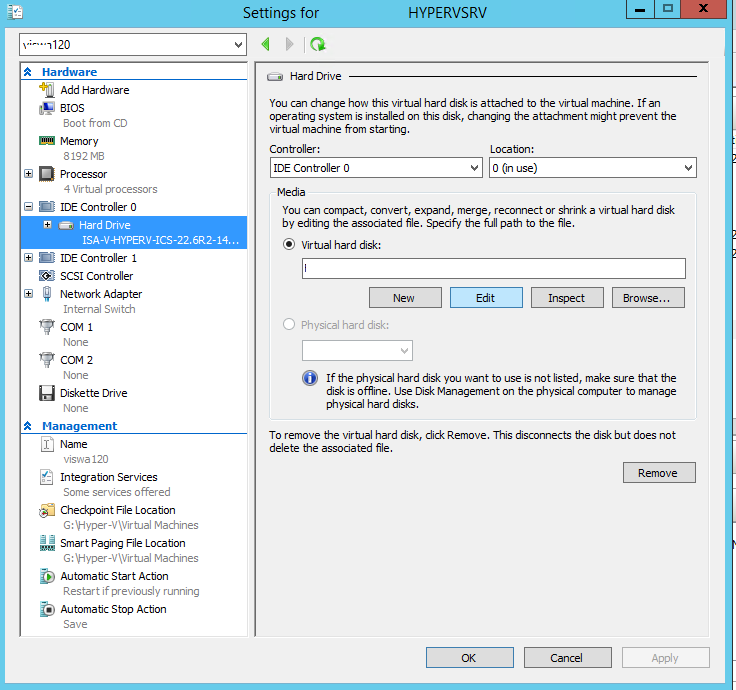Select the Memory chip icon
The height and width of the screenshot is (690, 736).
[x=46, y=141]
